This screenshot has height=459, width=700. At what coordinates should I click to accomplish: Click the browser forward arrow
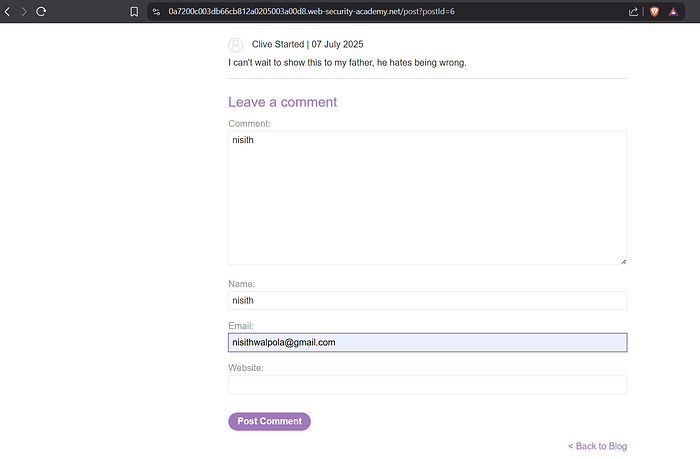pyautogui.click(x=24, y=12)
